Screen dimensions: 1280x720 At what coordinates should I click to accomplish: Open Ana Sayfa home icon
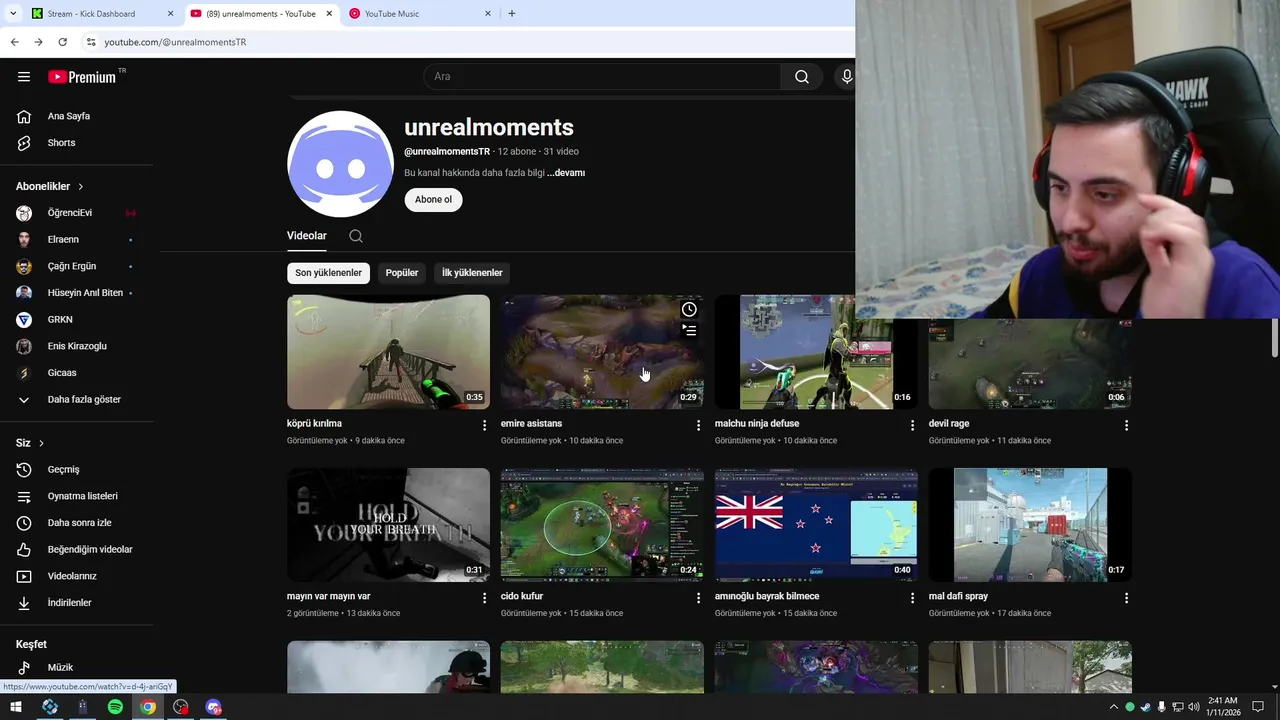coord(24,116)
